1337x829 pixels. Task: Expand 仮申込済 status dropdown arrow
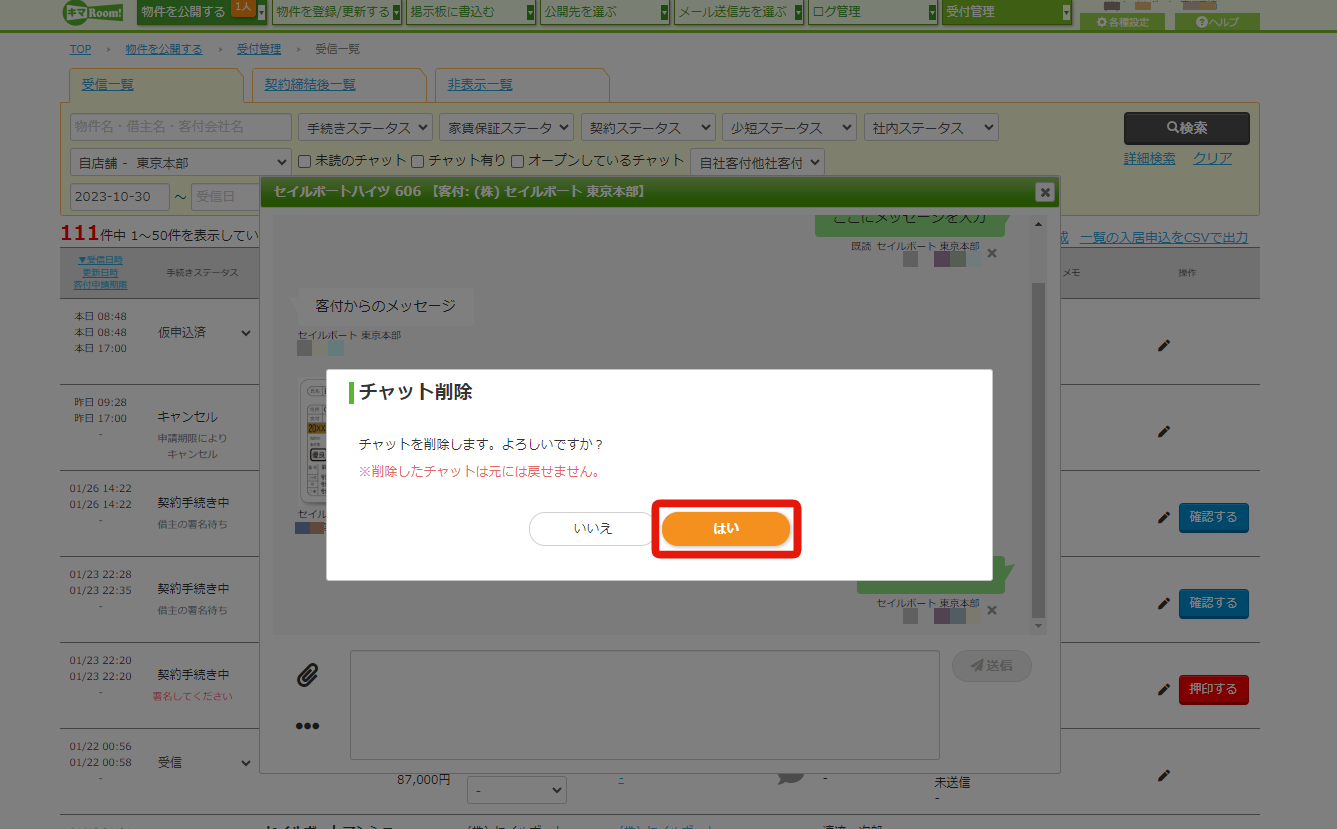[246, 333]
